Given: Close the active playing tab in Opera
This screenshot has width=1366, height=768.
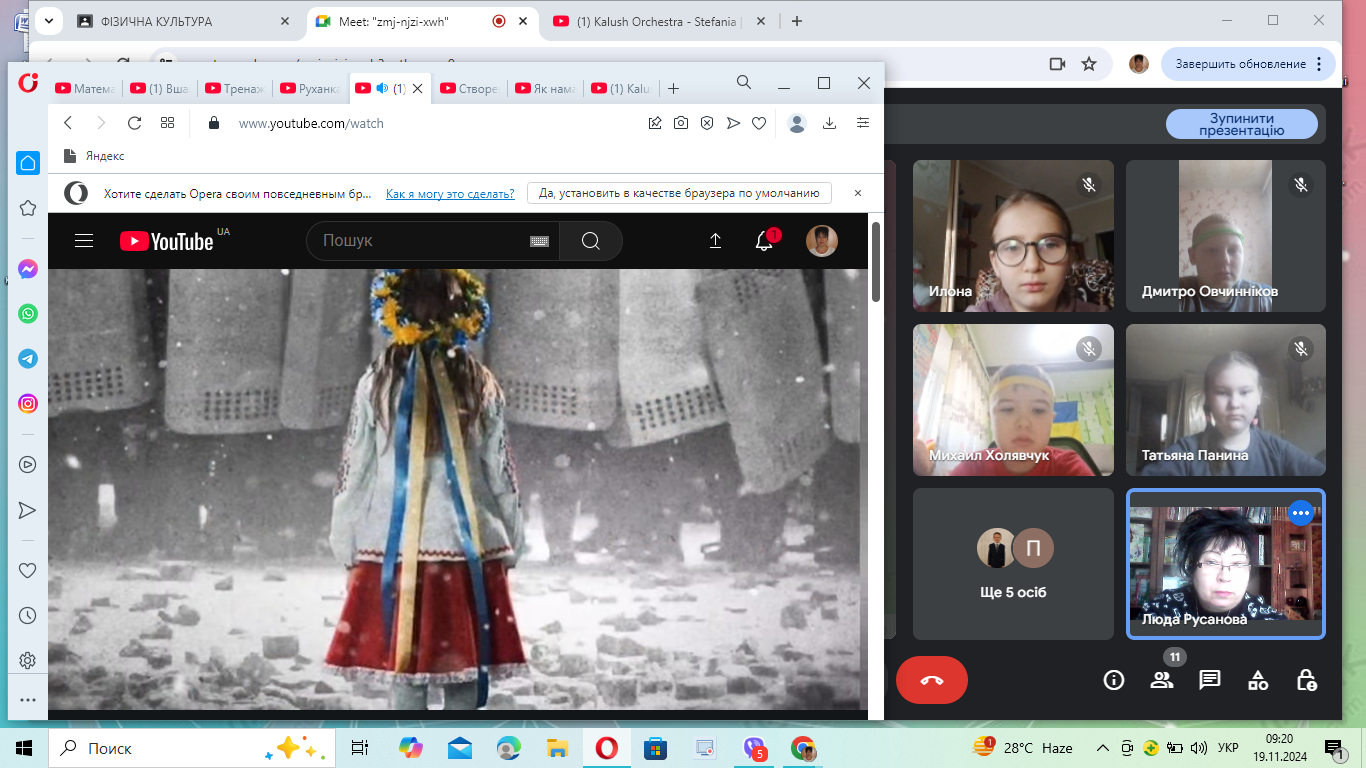Looking at the screenshot, I should (418, 88).
